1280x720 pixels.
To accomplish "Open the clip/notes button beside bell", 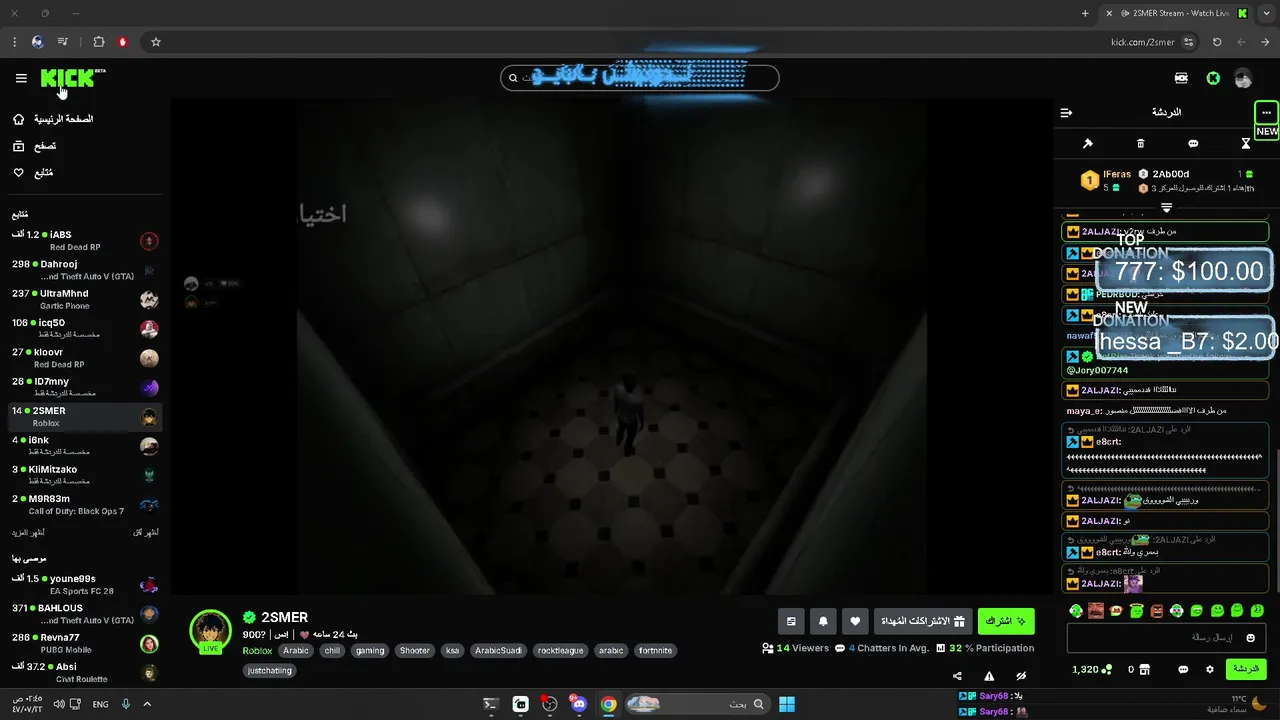I will (x=791, y=621).
